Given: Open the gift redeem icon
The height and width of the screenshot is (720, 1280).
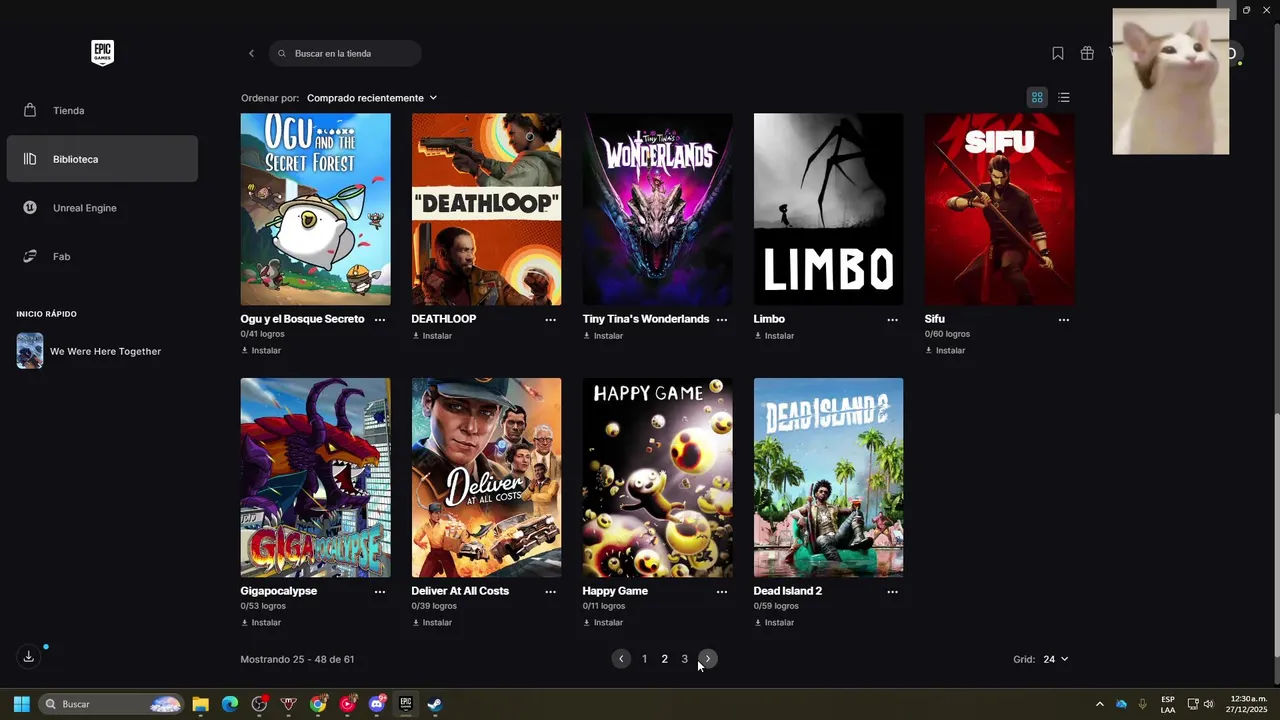Looking at the screenshot, I should tap(1087, 53).
